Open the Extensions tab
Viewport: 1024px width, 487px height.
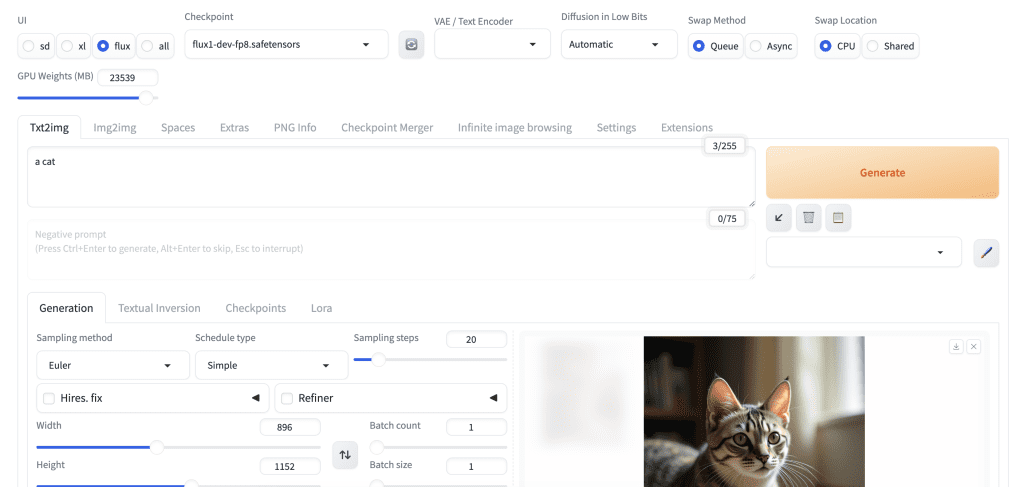(687, 127)
